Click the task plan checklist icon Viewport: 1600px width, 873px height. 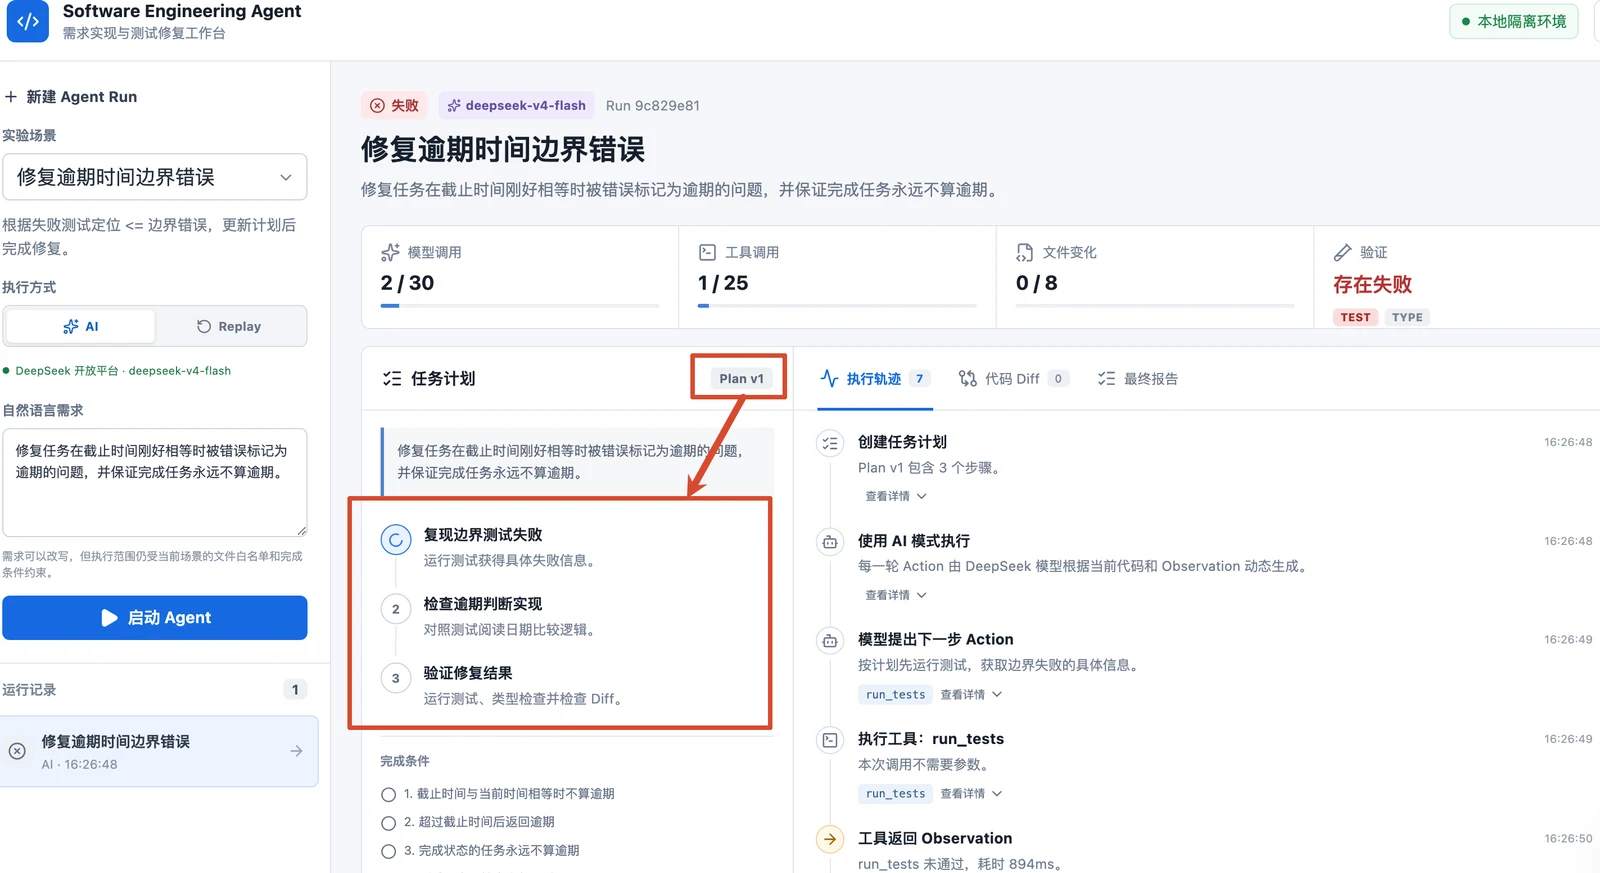(392, 379)
